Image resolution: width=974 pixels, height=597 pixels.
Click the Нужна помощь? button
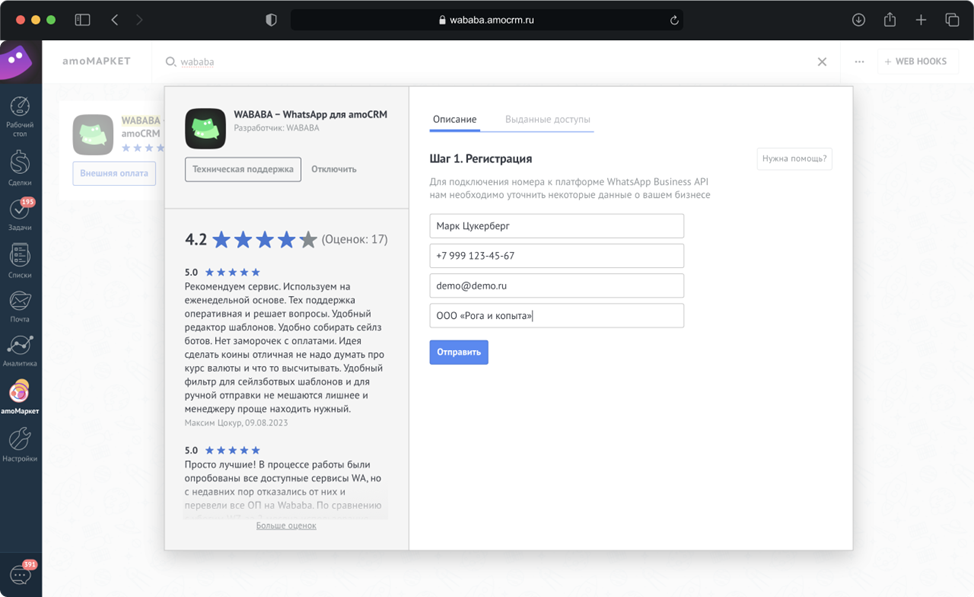(x=794, y=158)
